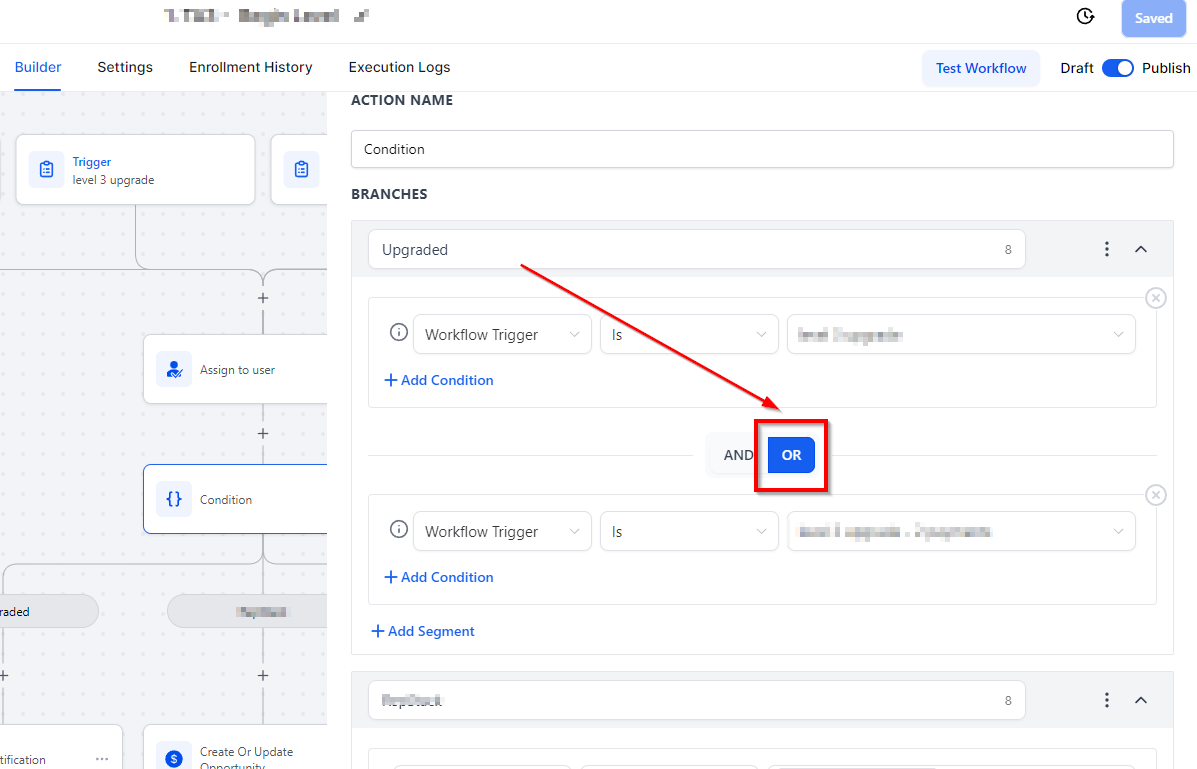This screenshot has height=769, width=1197.
Task: Select the Assign to user action icon
Action: [174, 370]
